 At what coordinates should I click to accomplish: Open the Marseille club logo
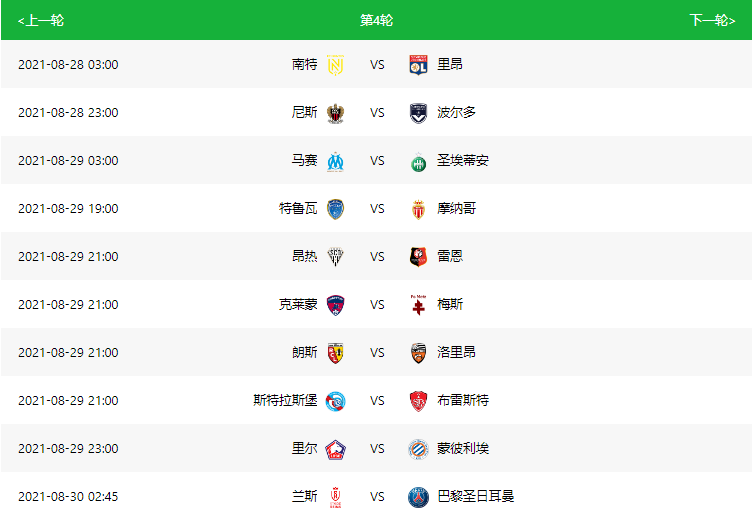[335, 161]
